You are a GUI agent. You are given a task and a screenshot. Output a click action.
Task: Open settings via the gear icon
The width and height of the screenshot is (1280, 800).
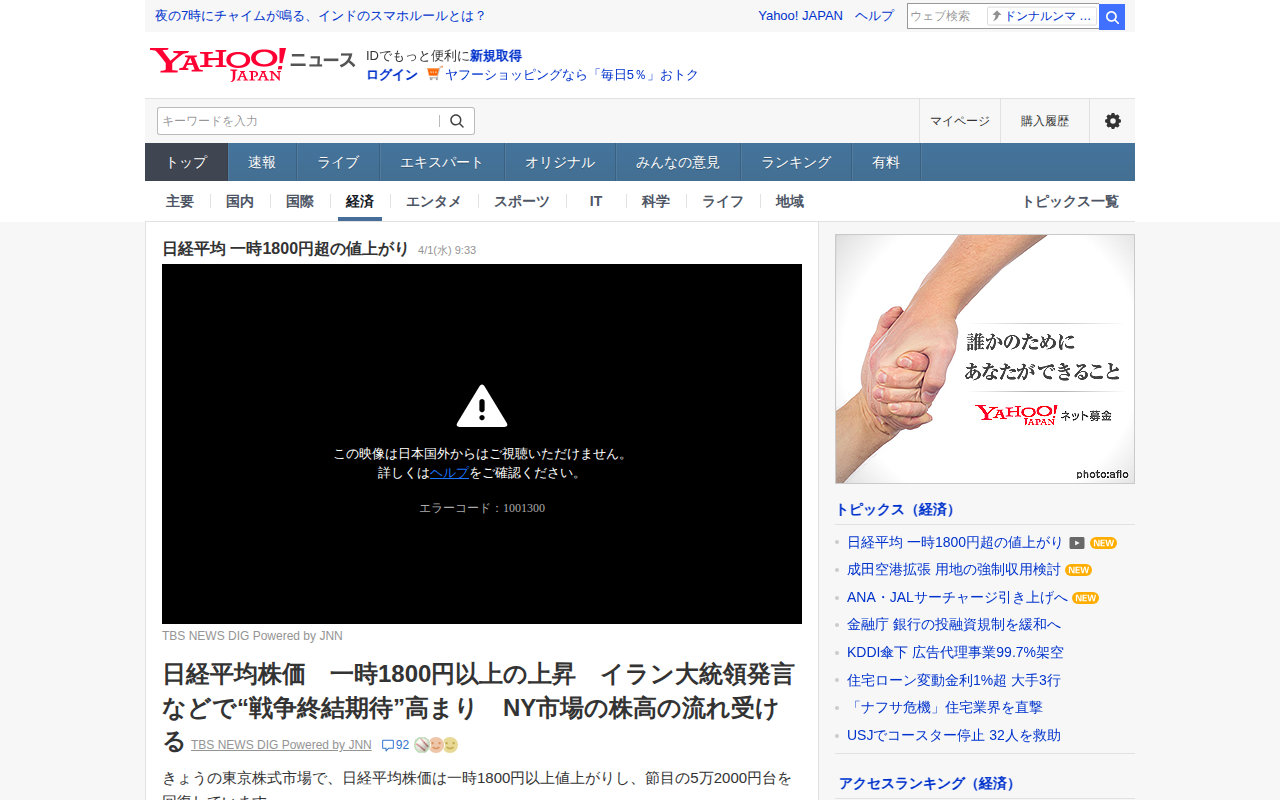click(1112, 121)
